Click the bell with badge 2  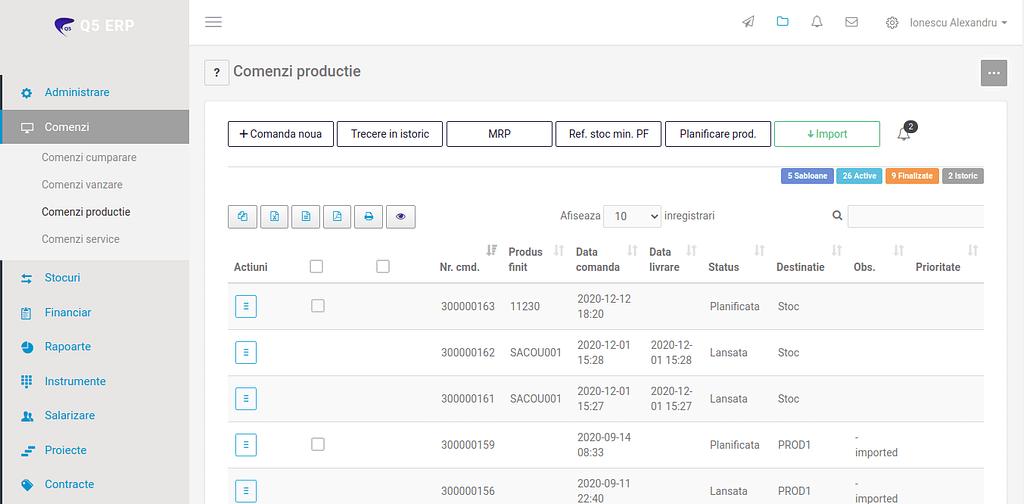(904, 133)
